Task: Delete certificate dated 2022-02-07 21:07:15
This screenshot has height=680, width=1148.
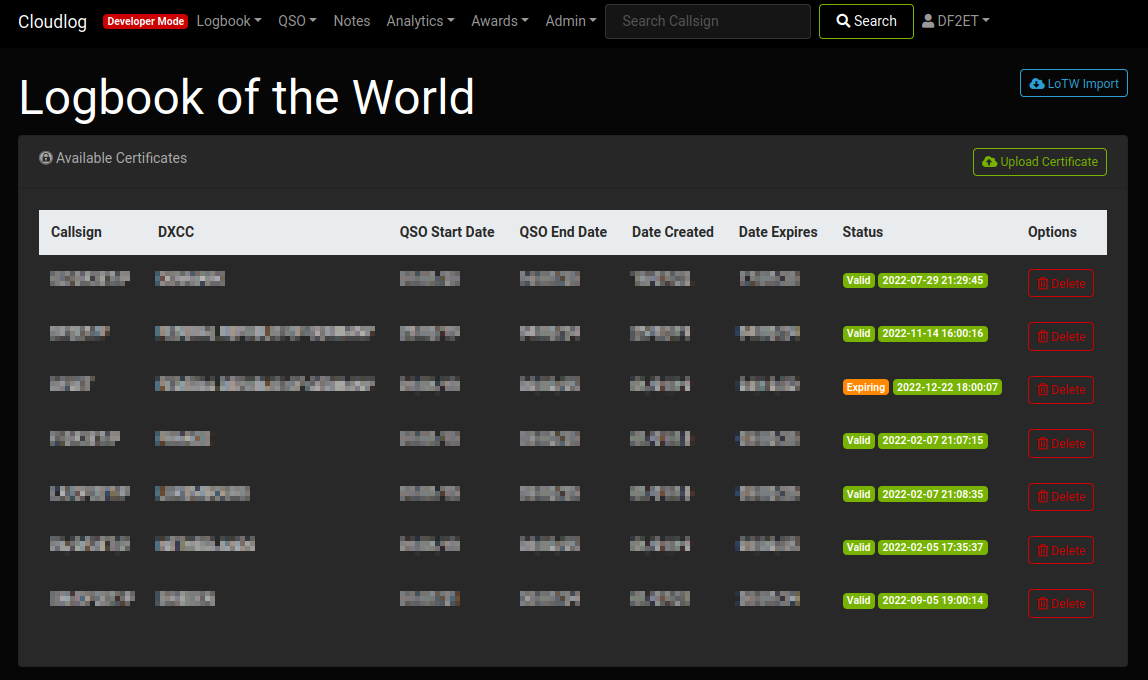Action: [x=1061, y=444]
